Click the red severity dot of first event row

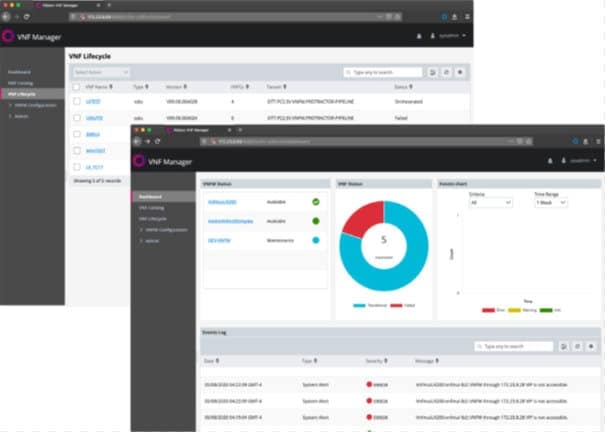369,384
